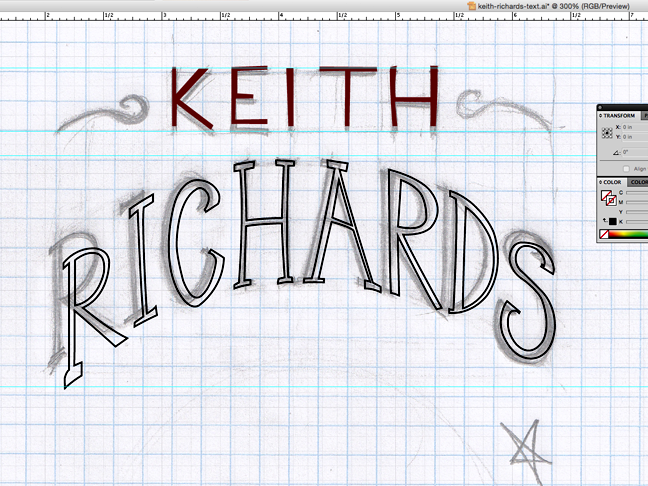Select the stroke swatch in Color panel
648x486 pixels.
coord(612,201)
